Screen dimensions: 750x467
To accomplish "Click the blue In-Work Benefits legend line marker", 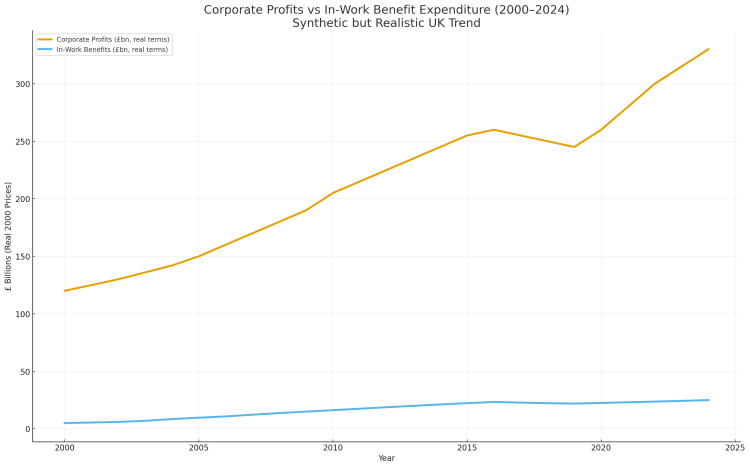I will (x=45, y=48).
